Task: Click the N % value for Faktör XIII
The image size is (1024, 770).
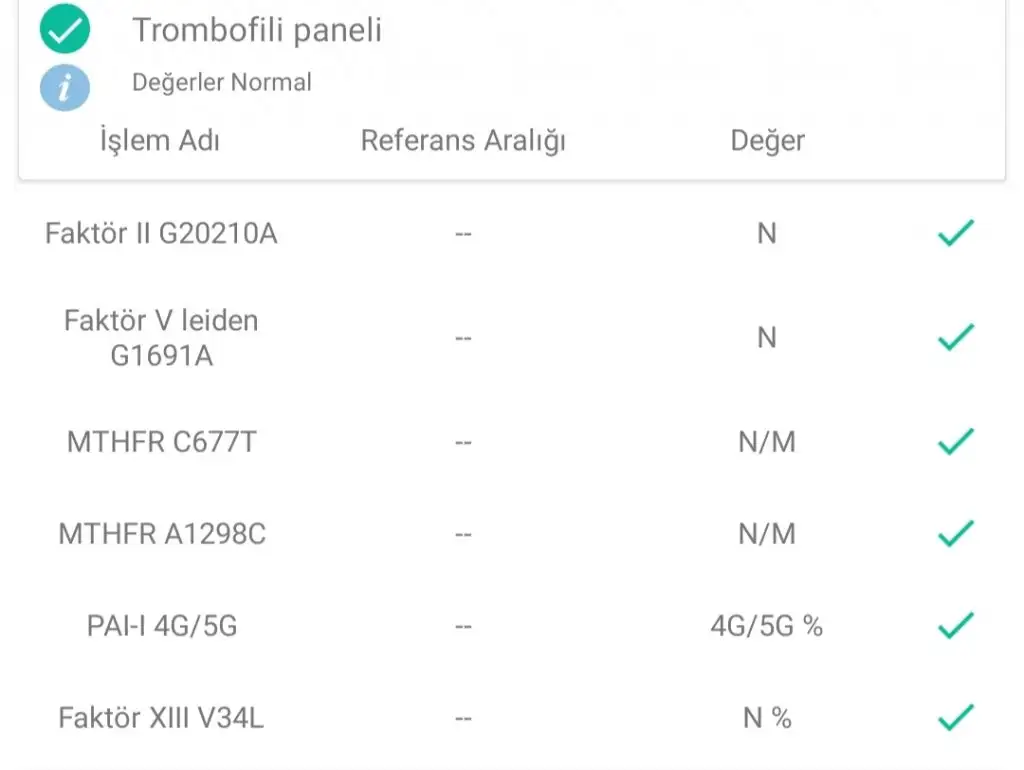Action: [767, 718]
